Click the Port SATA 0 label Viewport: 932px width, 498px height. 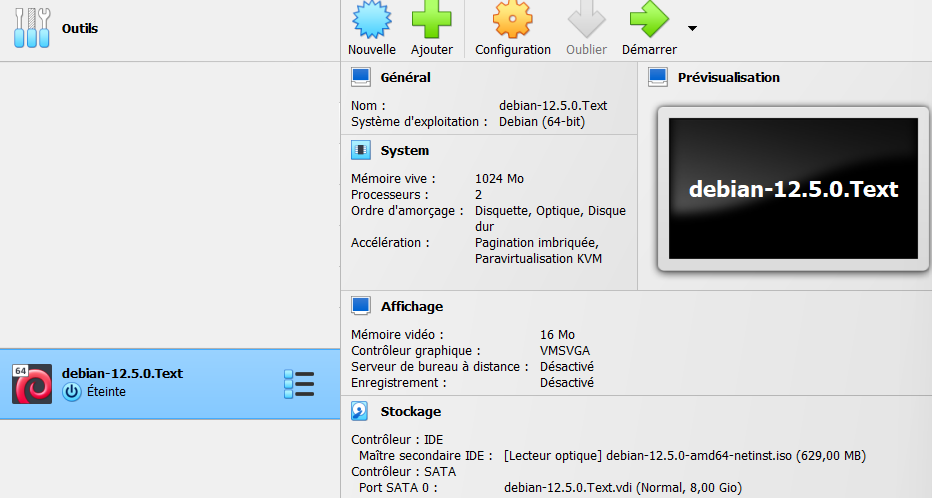pos(398,488)
